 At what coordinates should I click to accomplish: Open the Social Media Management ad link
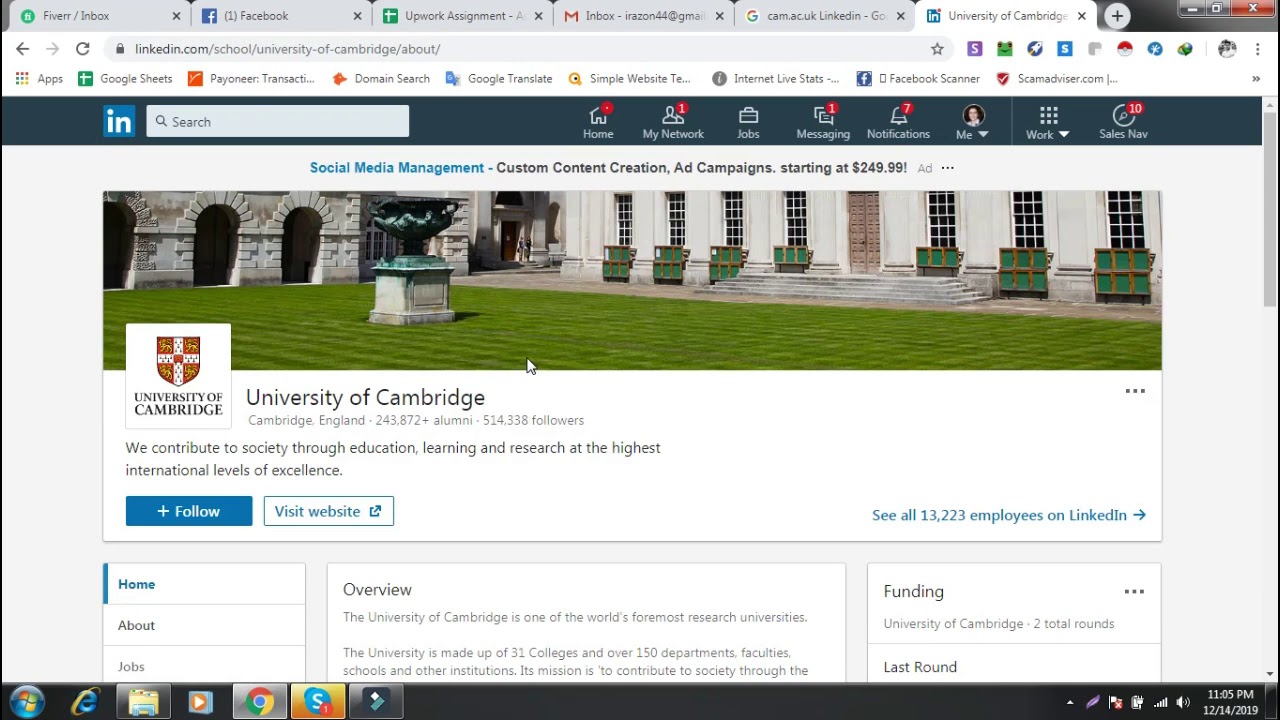coord(396,168)
